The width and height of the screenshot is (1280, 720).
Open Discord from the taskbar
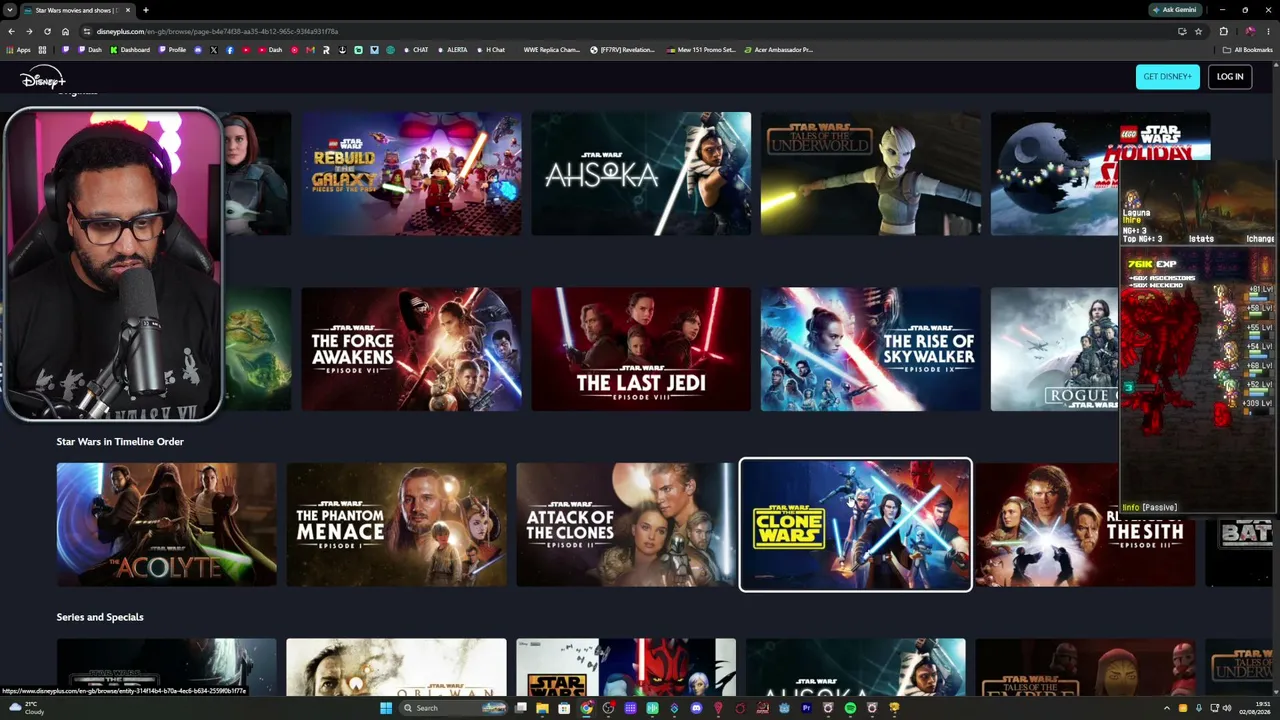tap(697, 708)
